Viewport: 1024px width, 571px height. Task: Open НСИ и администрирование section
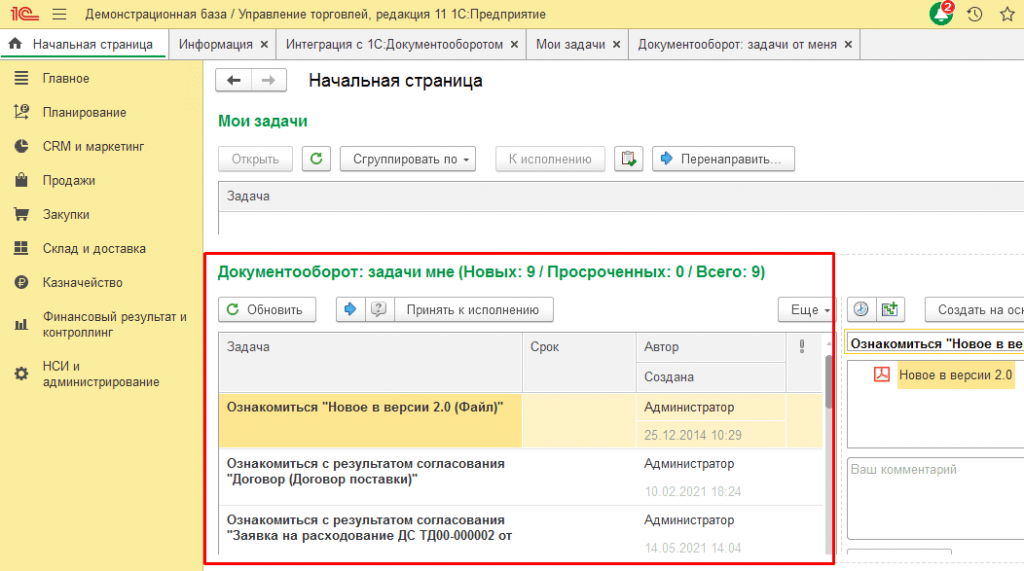[x=101, y=374]
